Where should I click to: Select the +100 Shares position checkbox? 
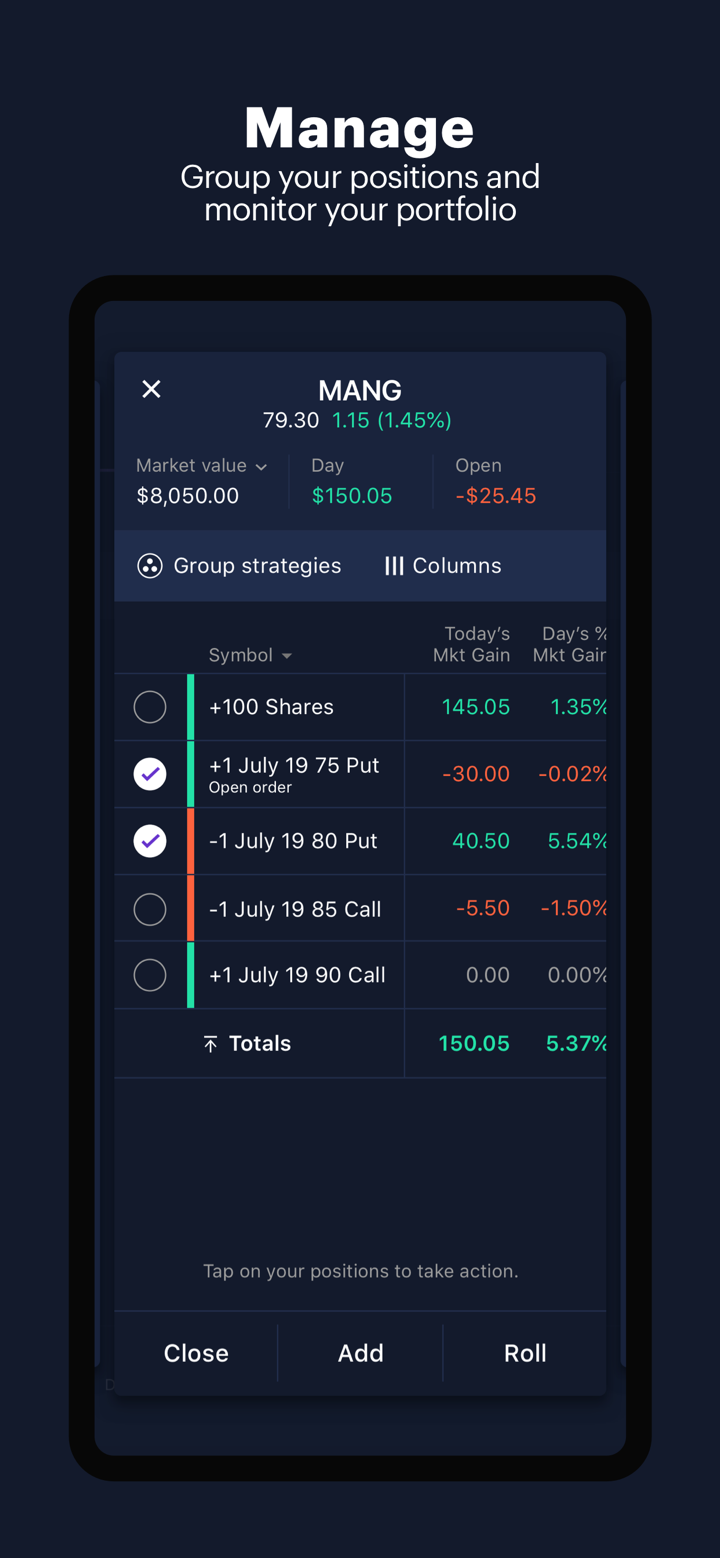click(x=150, y=707)
